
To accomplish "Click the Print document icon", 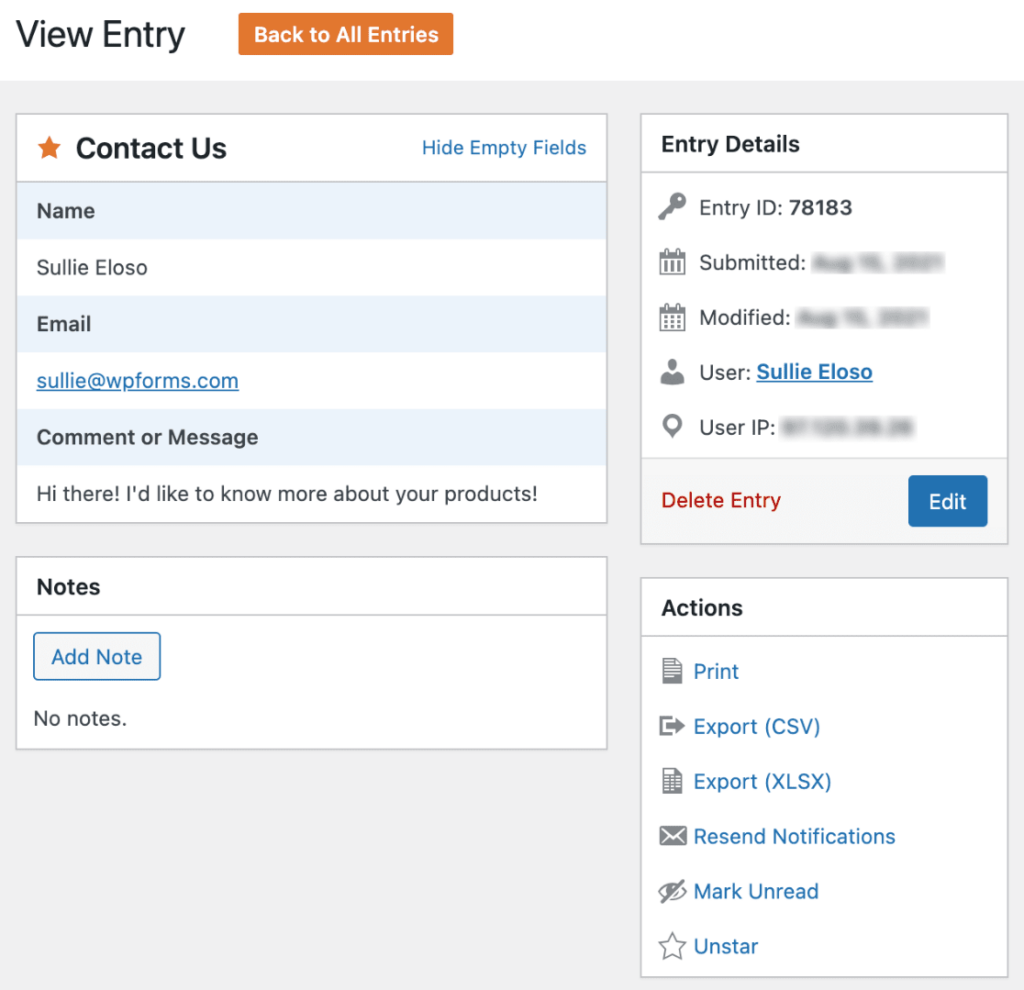I will [x=674, y=671].
